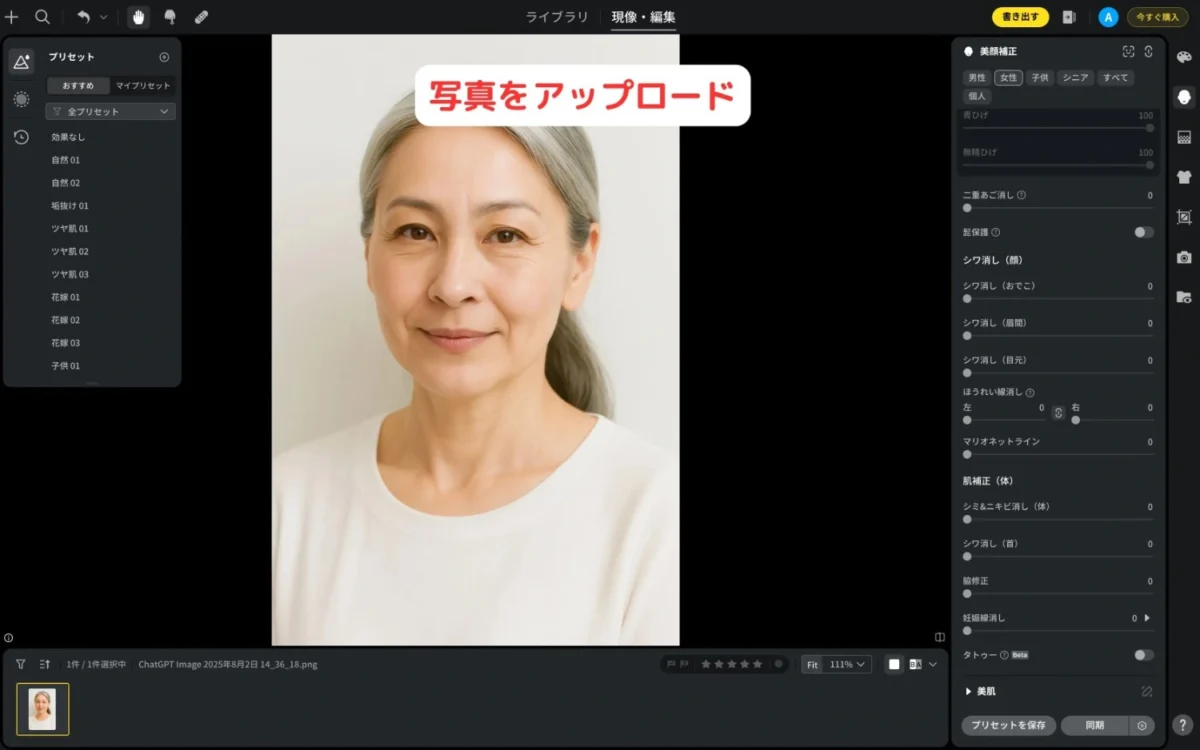1200x750 pixels.
Task: Click the 同期 sync button
Action: pos(1095,726)
